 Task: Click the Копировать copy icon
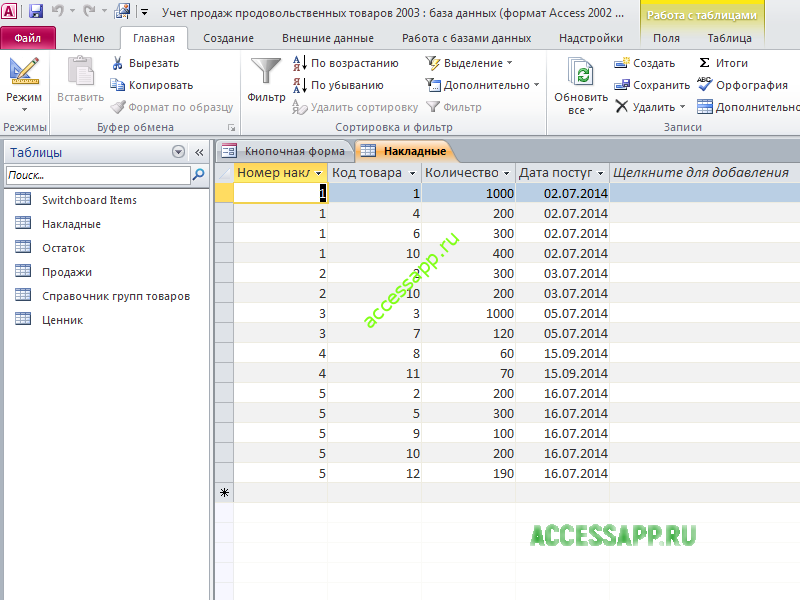(x=117, y=85)
